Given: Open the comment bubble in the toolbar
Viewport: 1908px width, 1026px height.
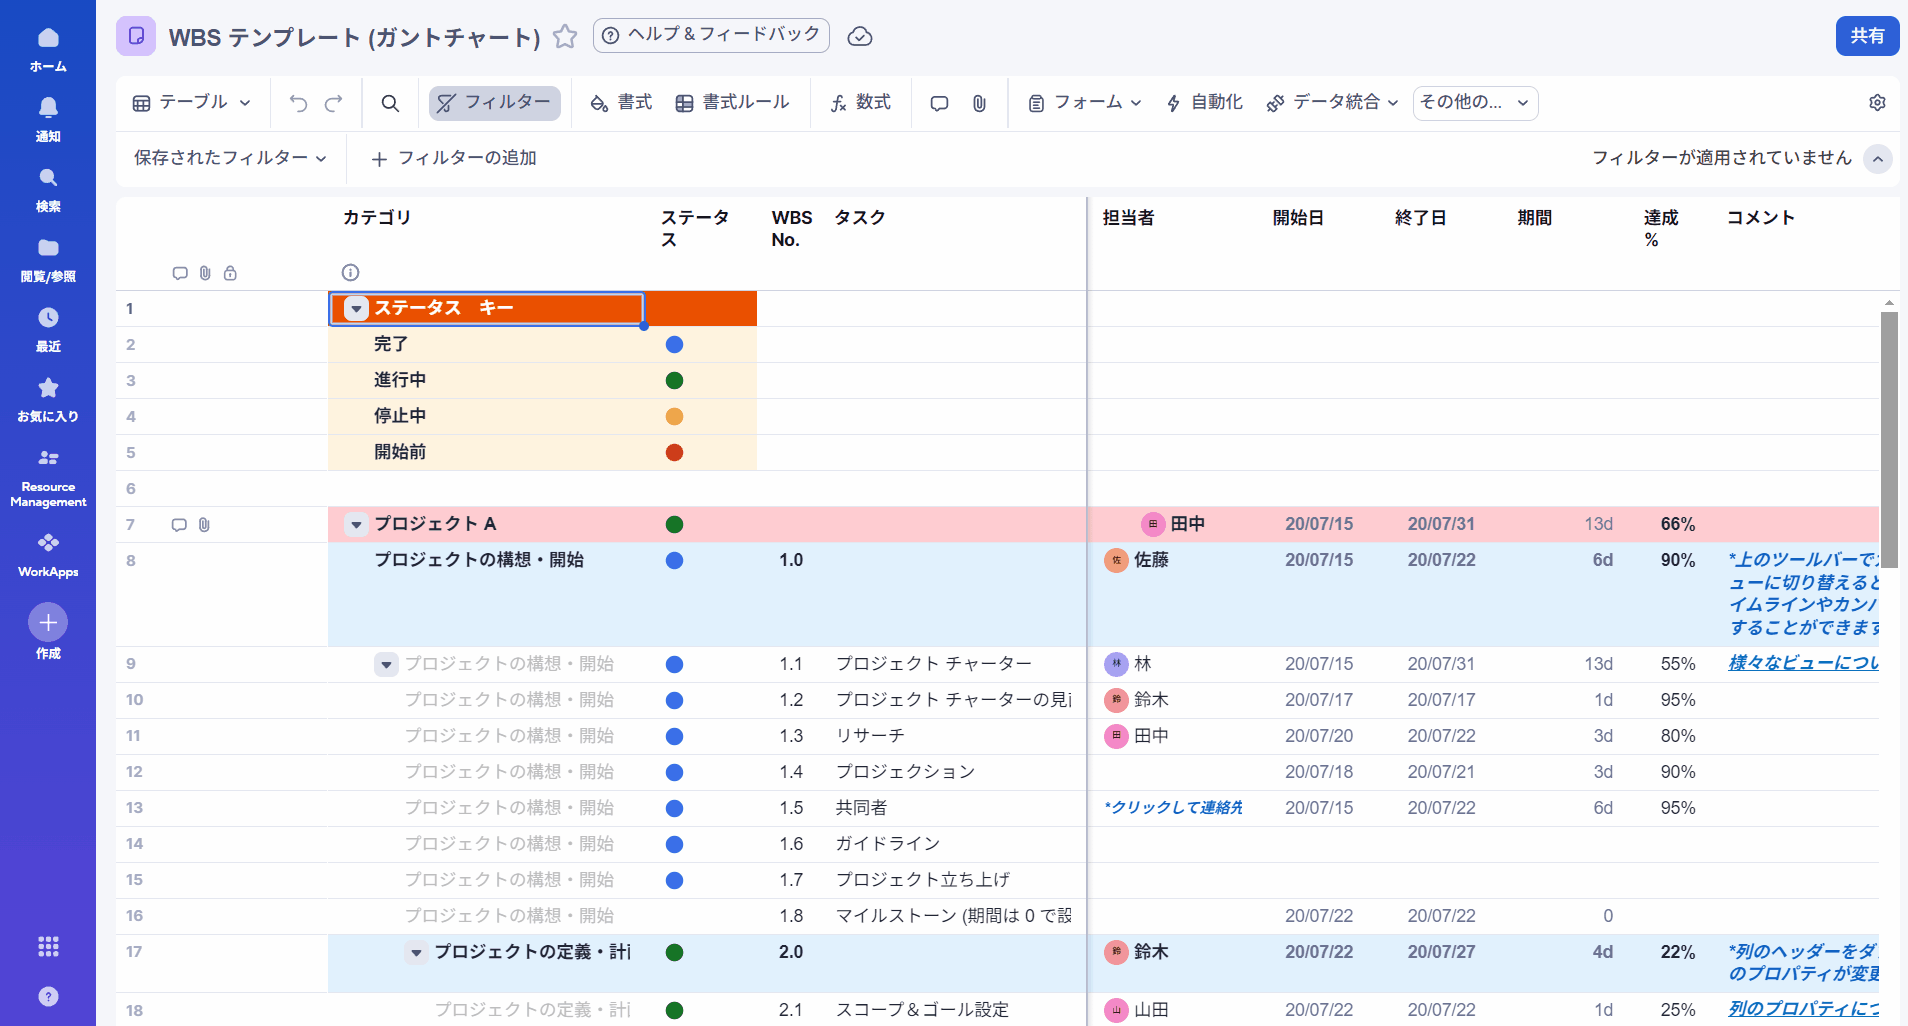Looking at the screenshot, I should tap(938, 102).
